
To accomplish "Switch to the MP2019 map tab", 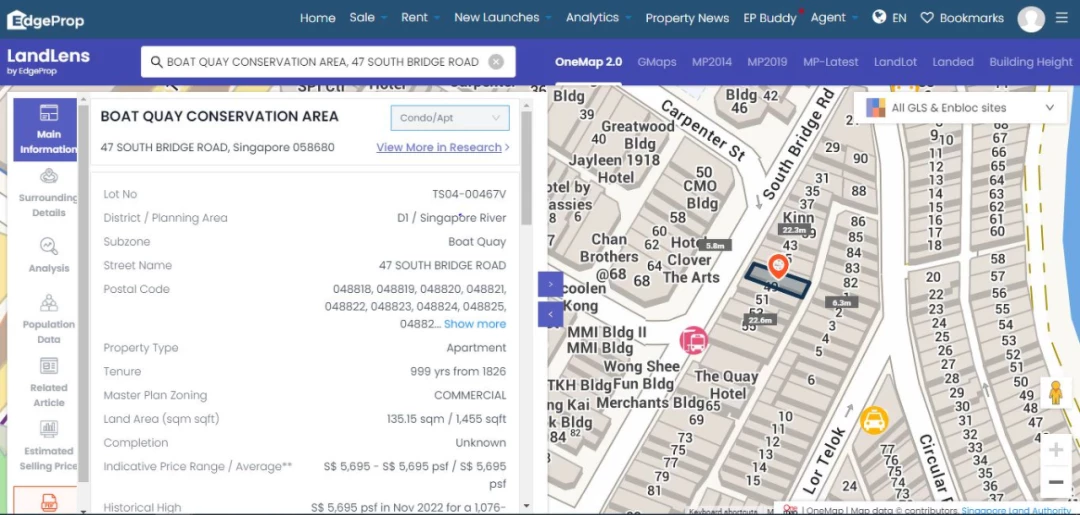I will coord(767,62).
